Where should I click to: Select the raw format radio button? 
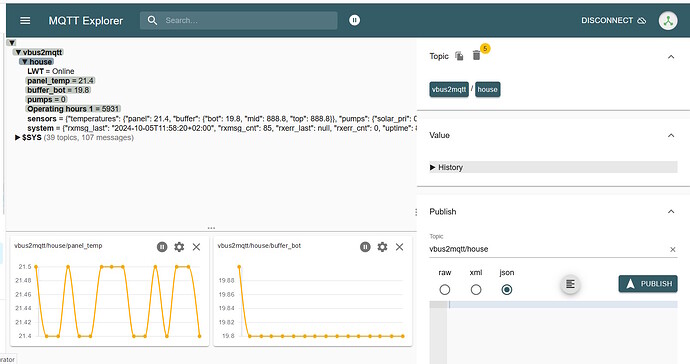(x=444, y=290)
